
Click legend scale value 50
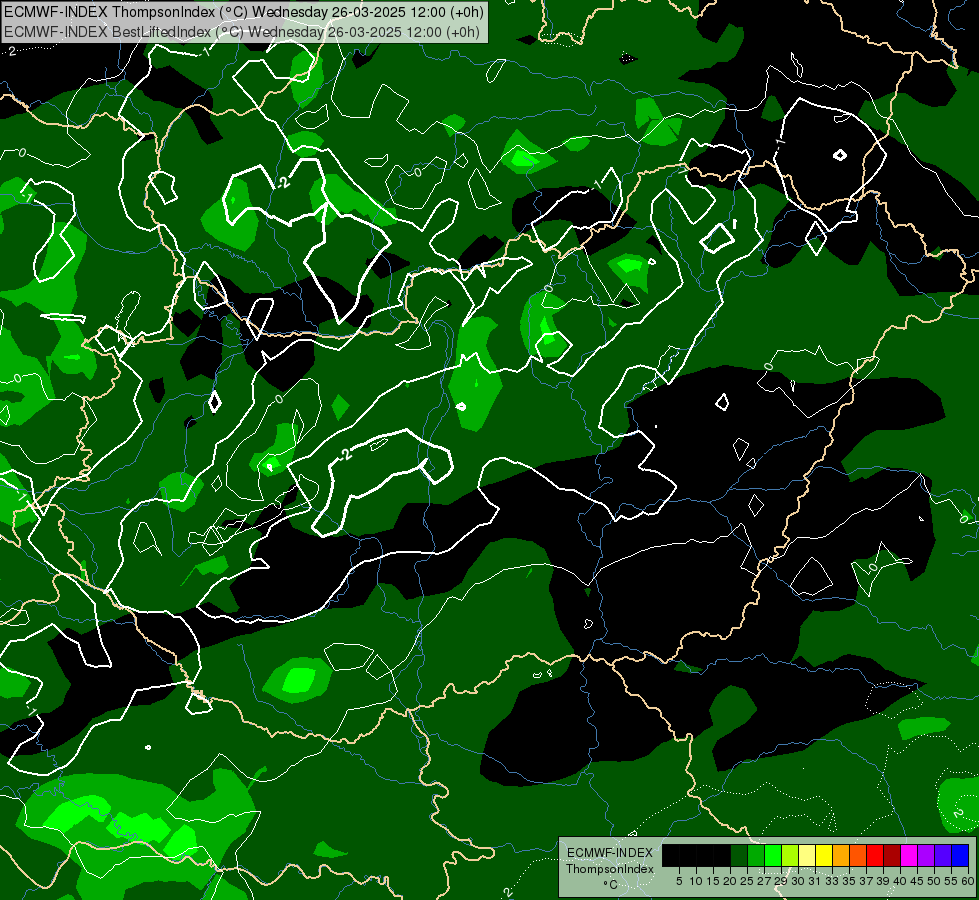tap(934, 881)
